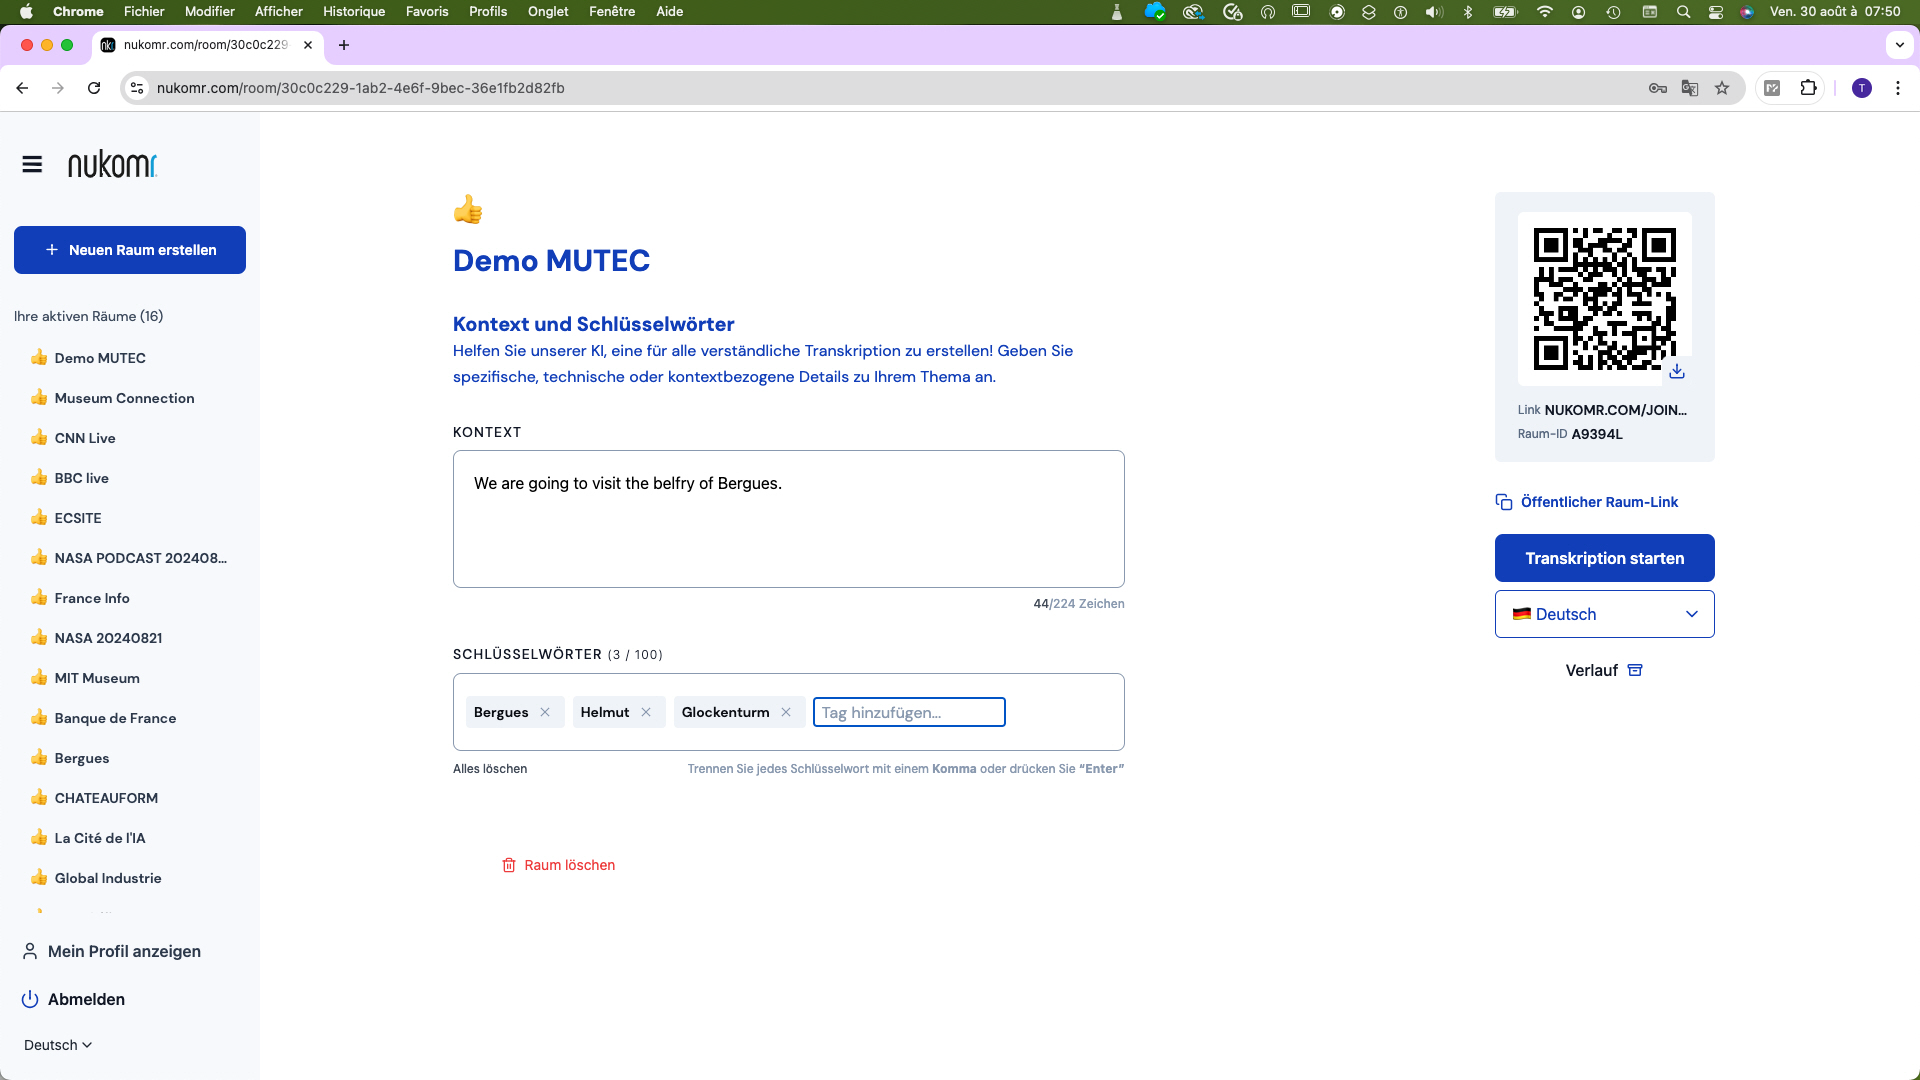
Task: Open the NASA 20240821 room
Action: (108, 638)
